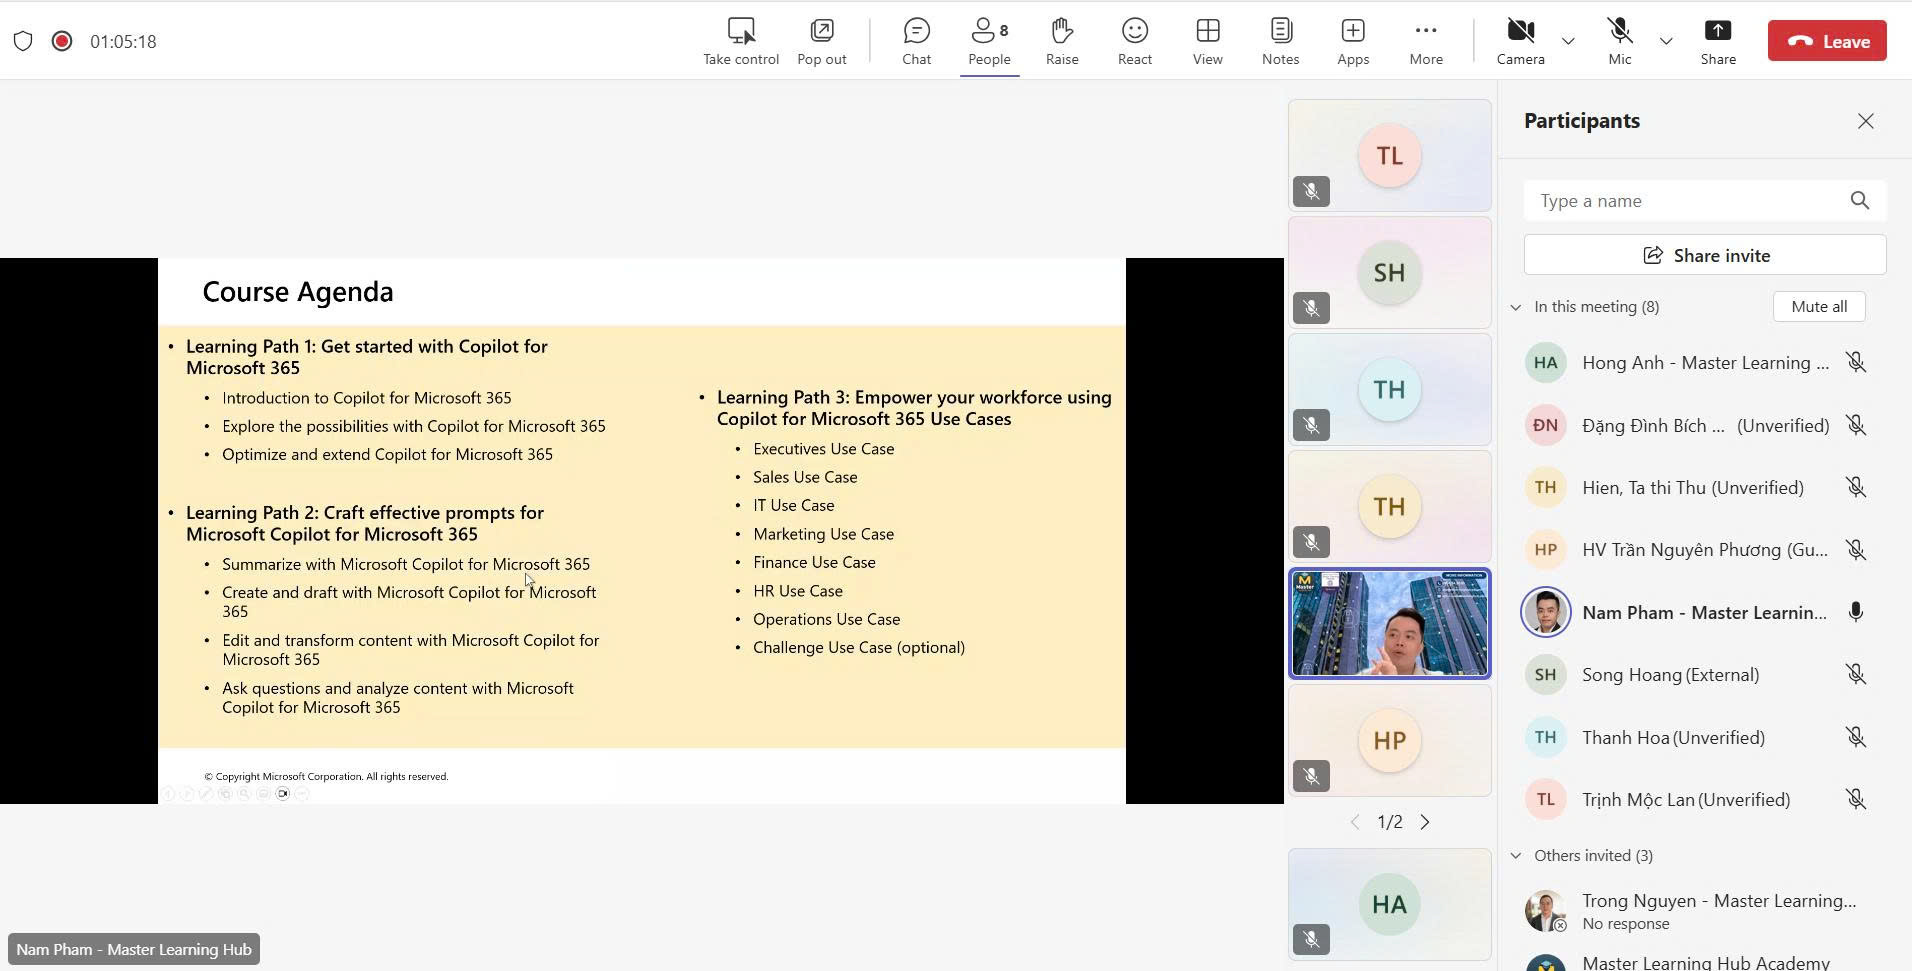Click the Course Agenda slide title
The height and width of the screenshot is (971, 1912).
coord(298,292)
